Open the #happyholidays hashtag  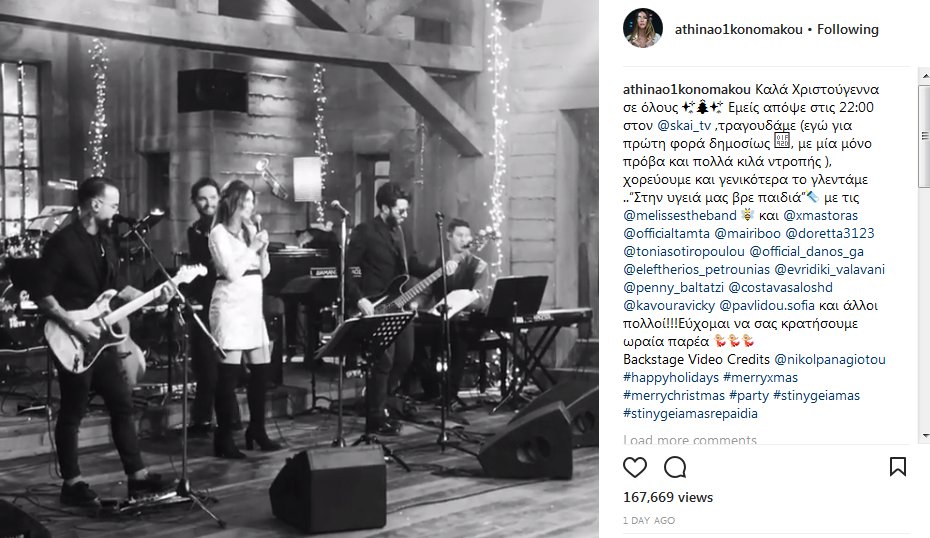pyautogui.click(x=671, y=377)
